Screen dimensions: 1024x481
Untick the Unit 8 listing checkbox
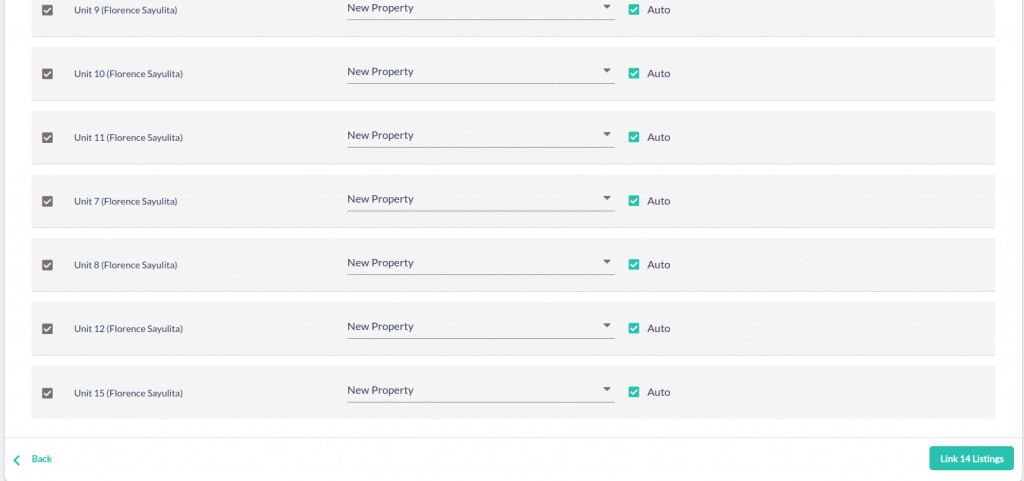pyautogui.click(x=47, y=265)
